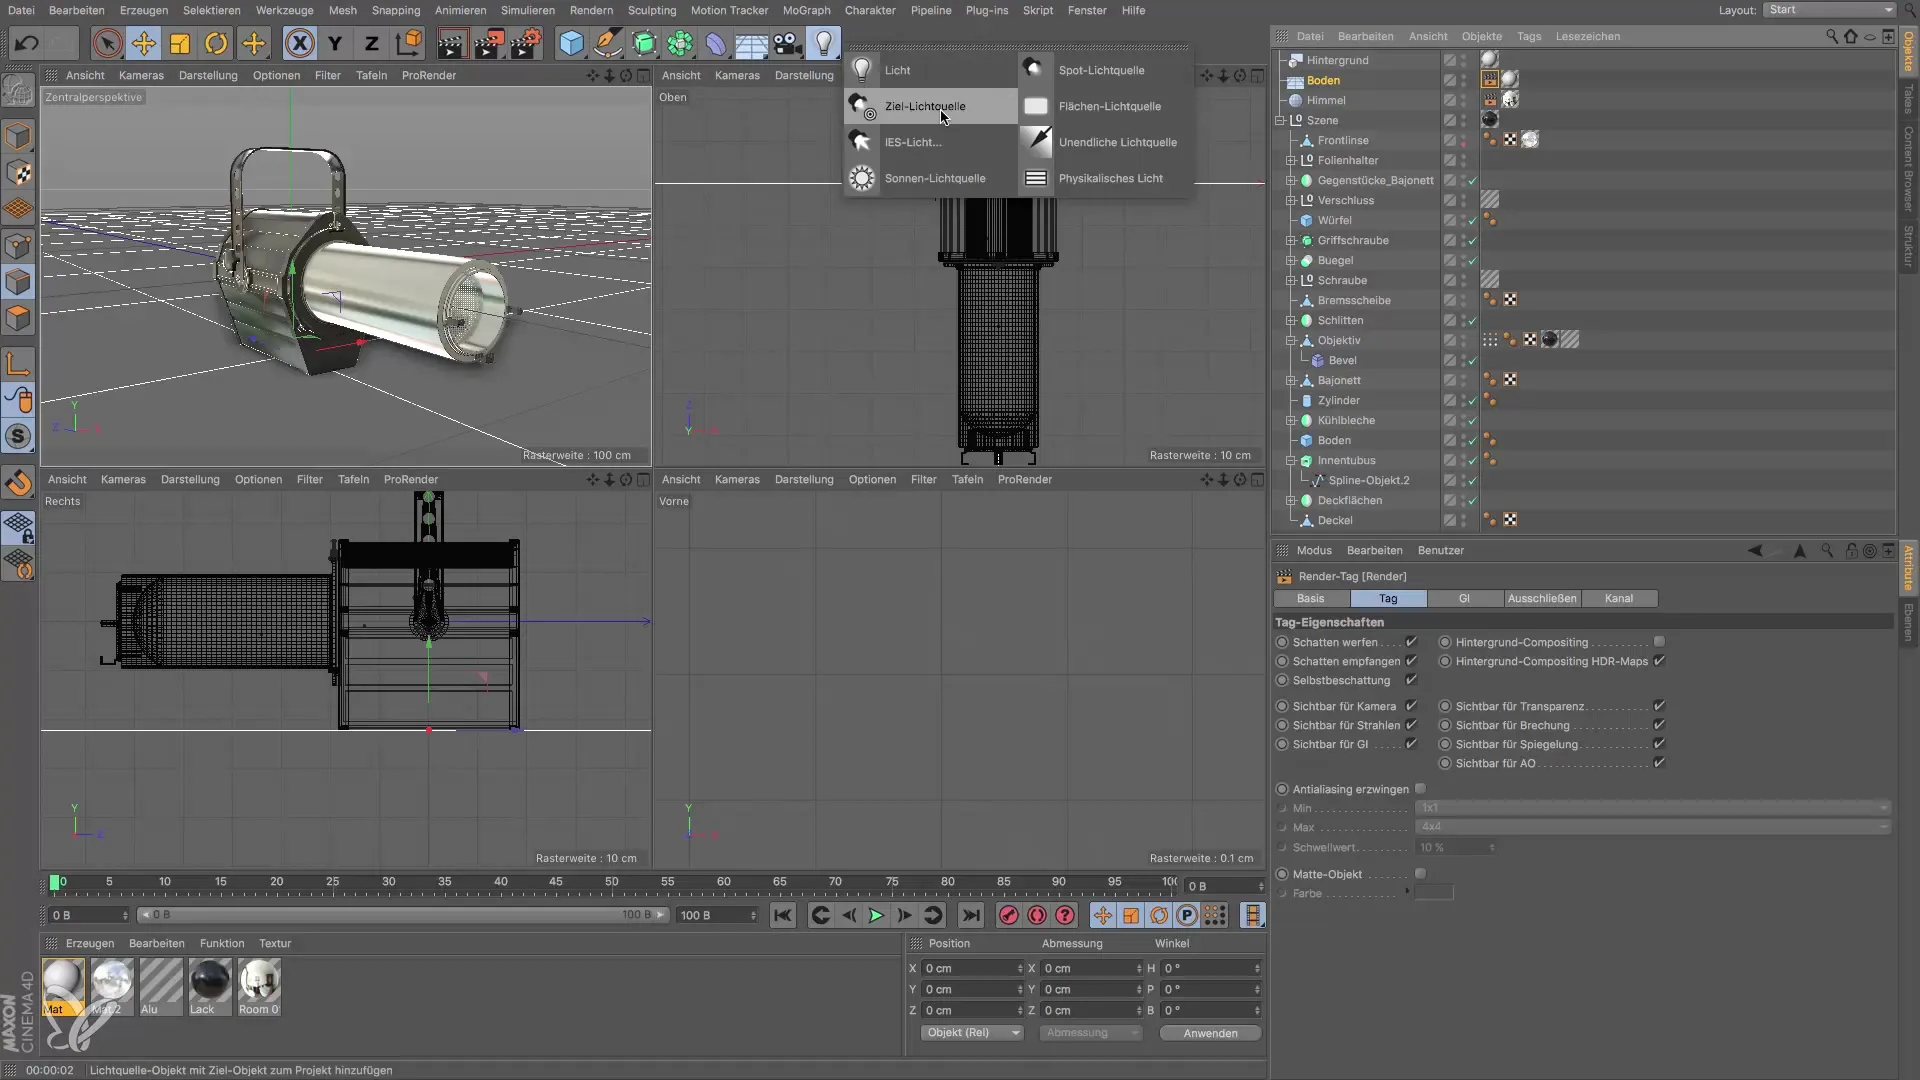Click the Farbe color swatch

click(1434, 893)
